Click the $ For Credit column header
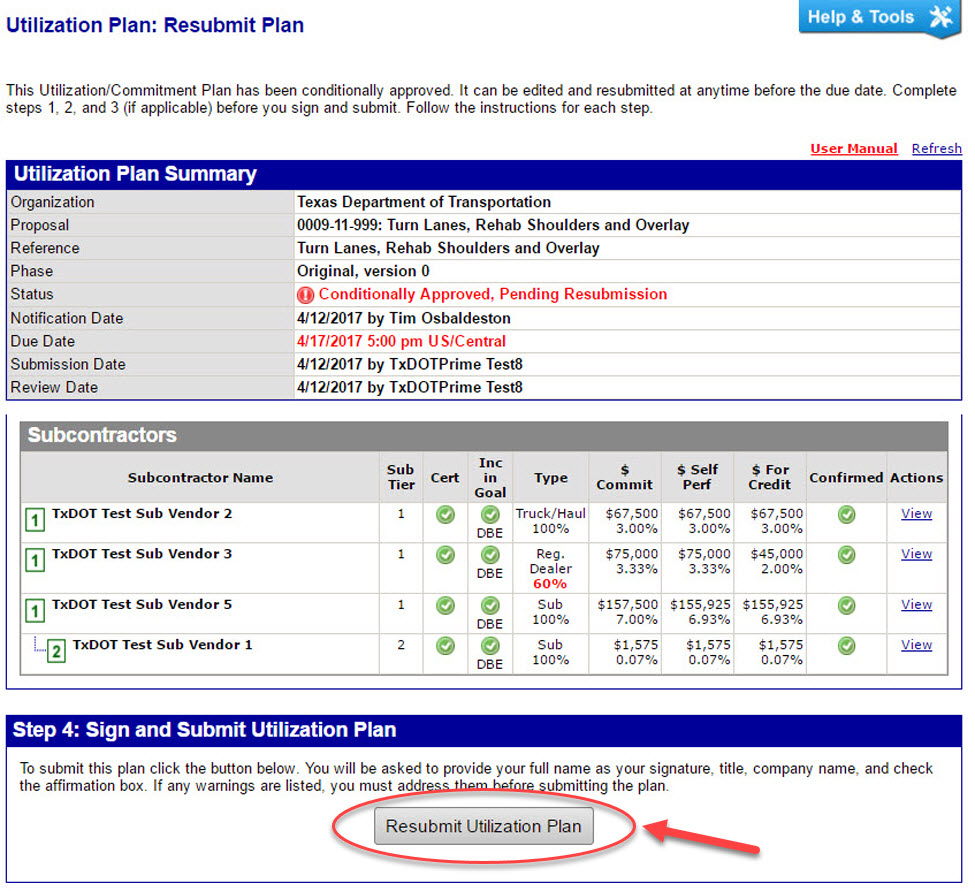The height and width of the screenshot is (891, 975). 770,478
